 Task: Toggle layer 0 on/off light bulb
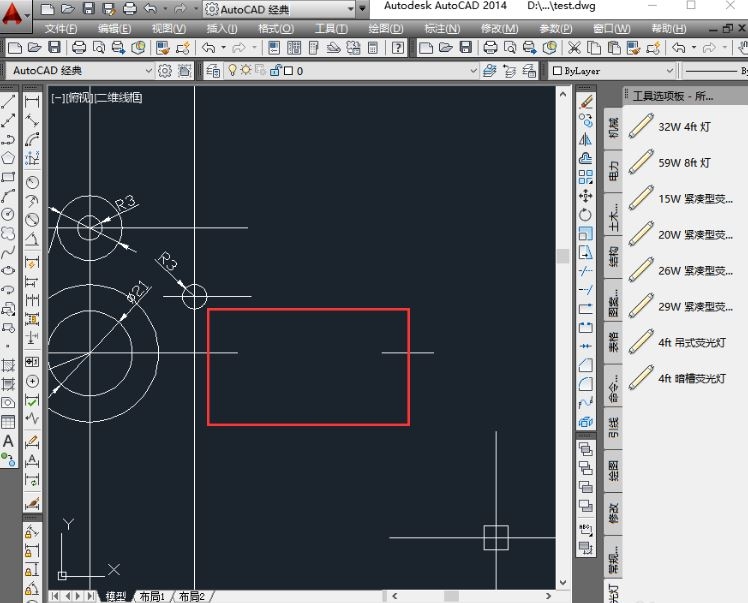coord(232,70)
